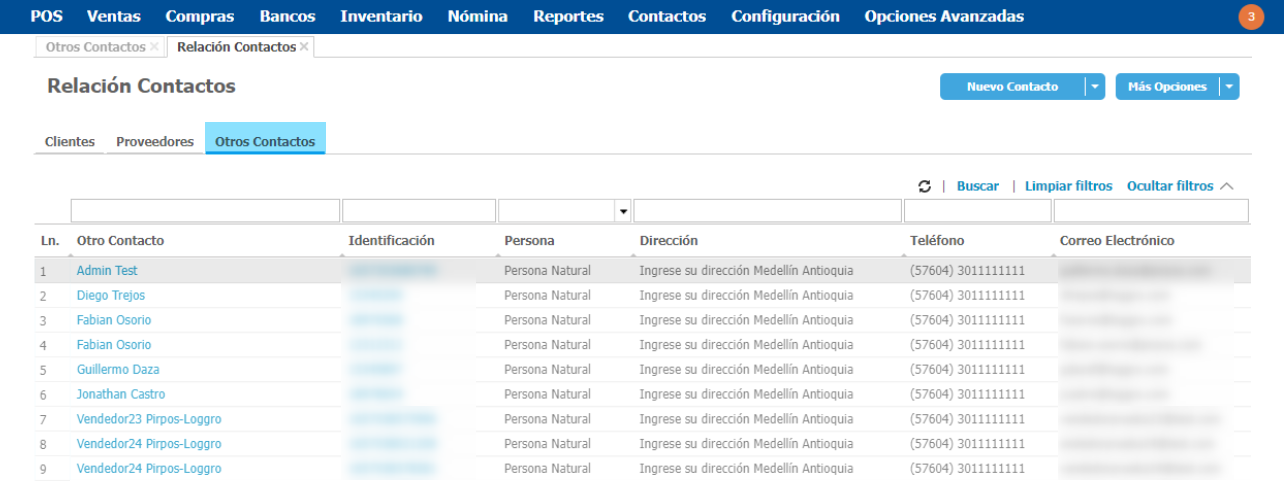Click the refresh icon beside Buscar
The height and width of the screenshot is (481, 1284).
pyautogui.click(x=924, y=187)
